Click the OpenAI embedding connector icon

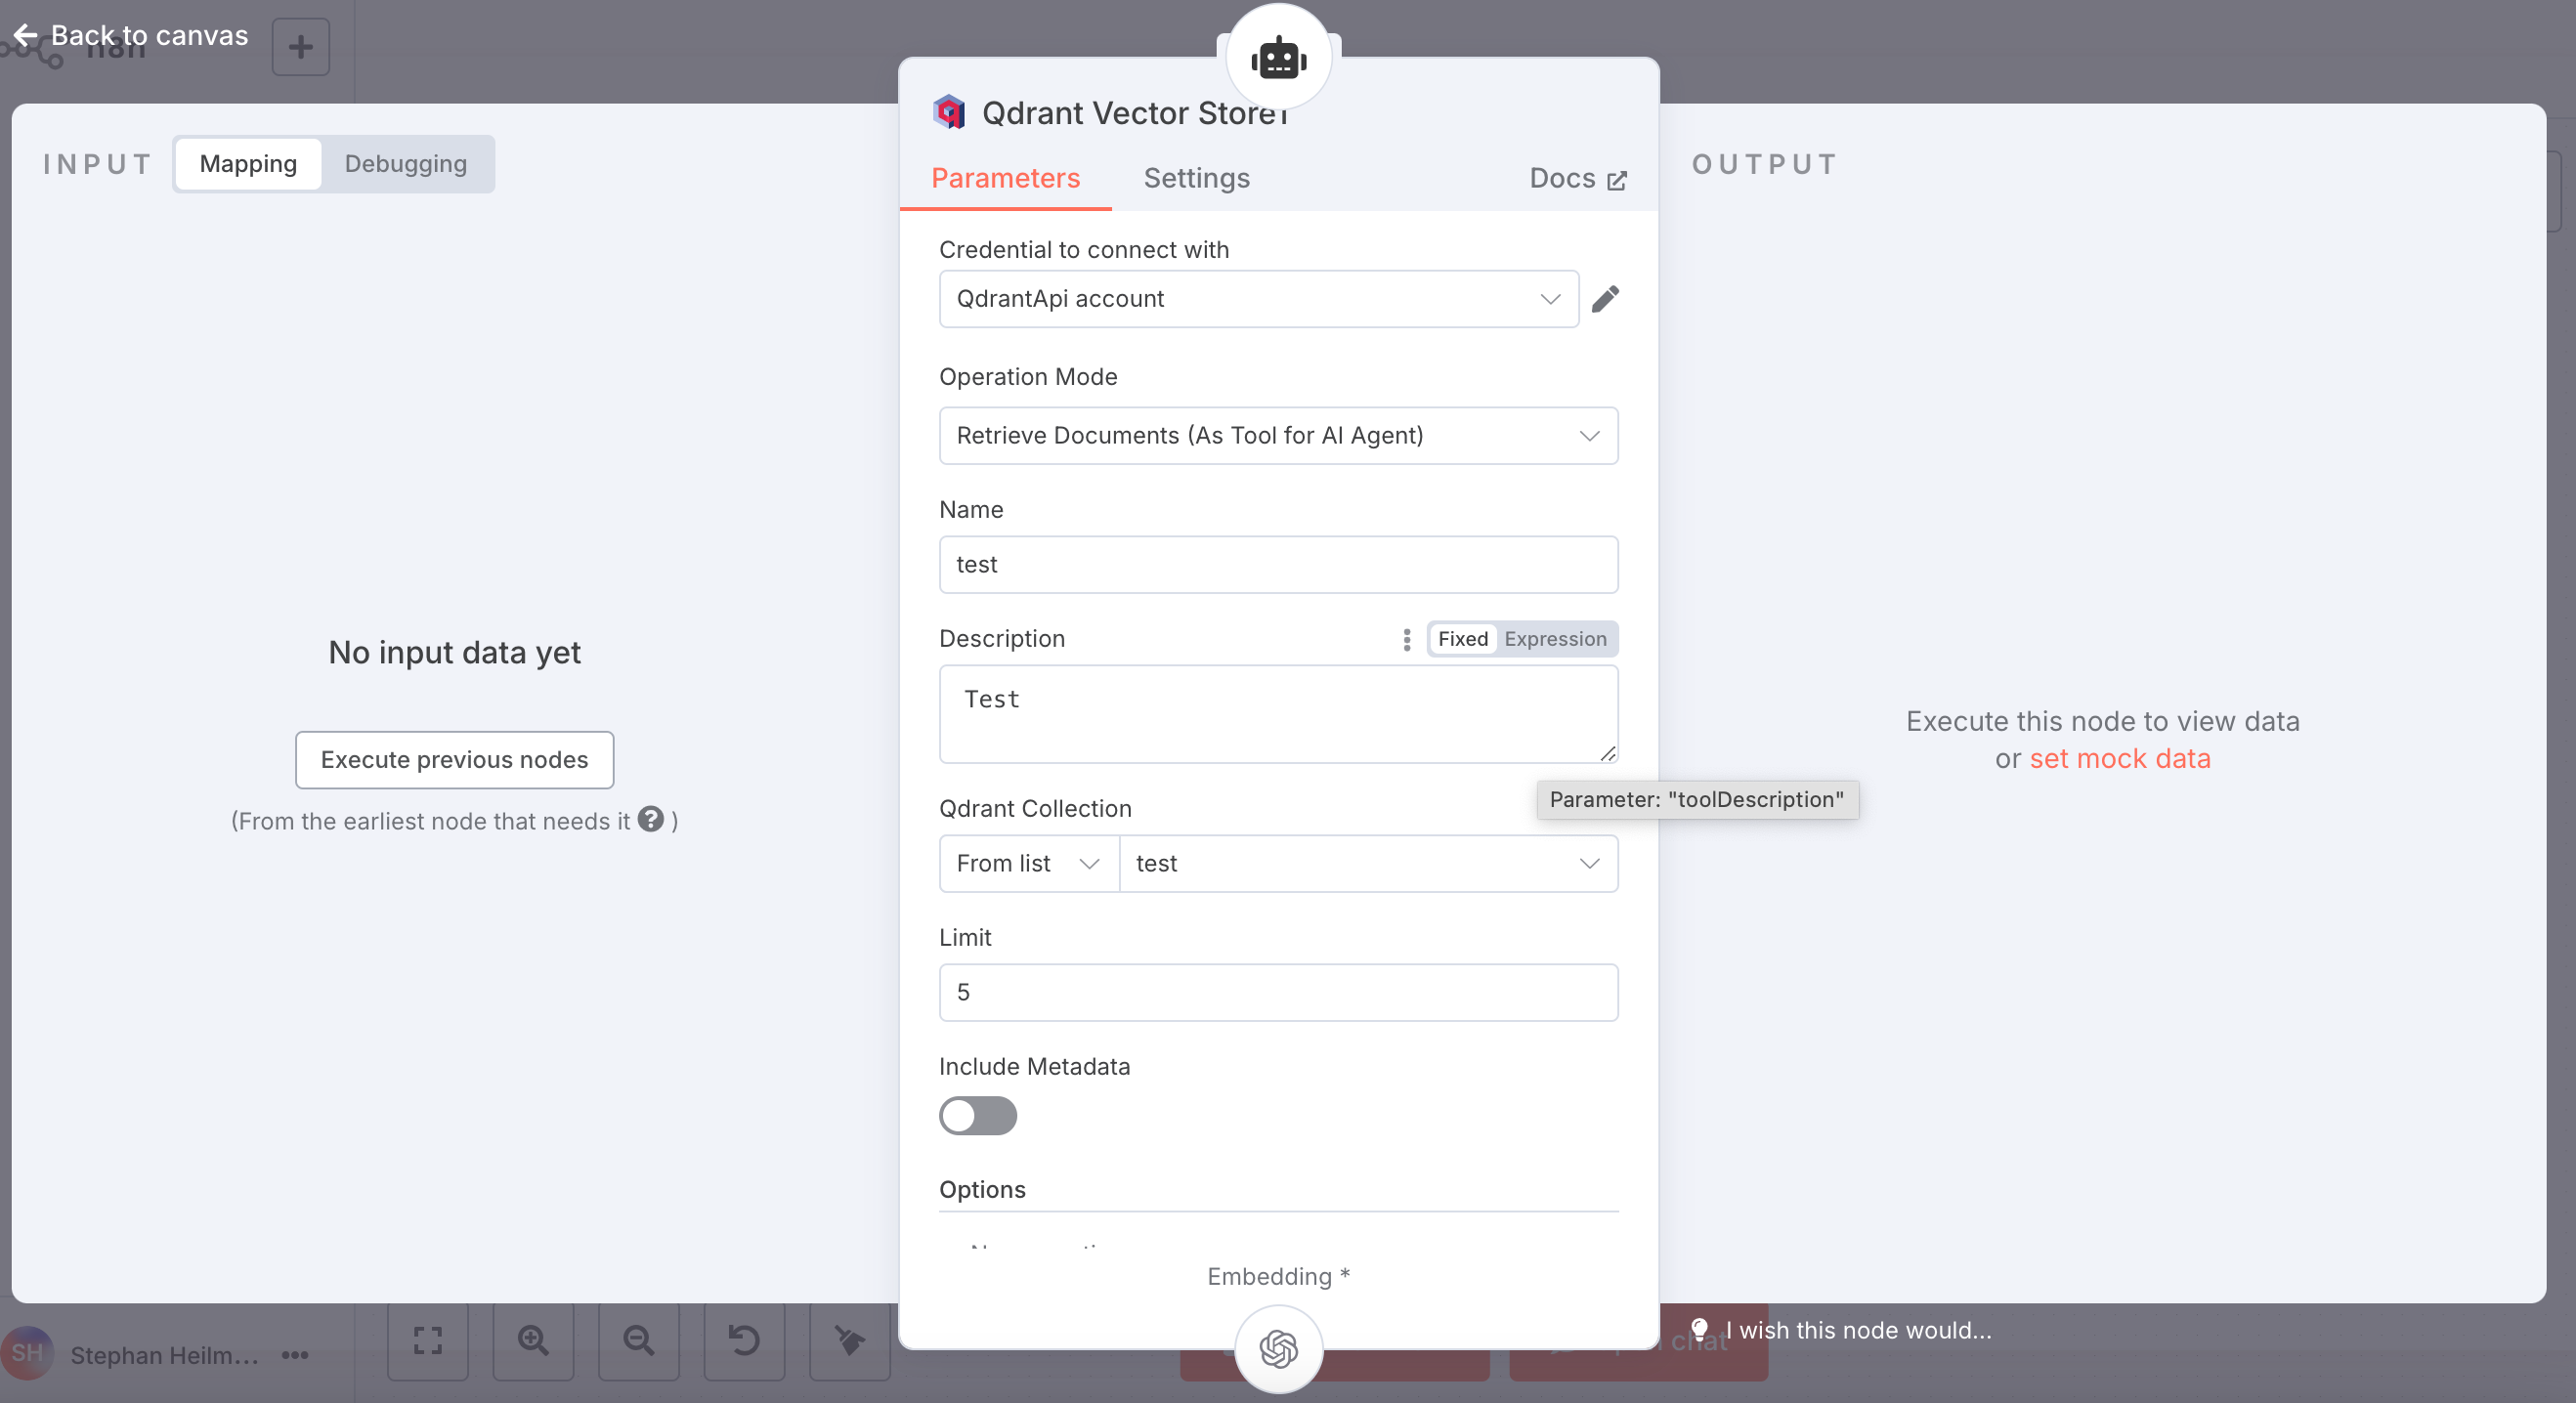click(1279, 1349)
